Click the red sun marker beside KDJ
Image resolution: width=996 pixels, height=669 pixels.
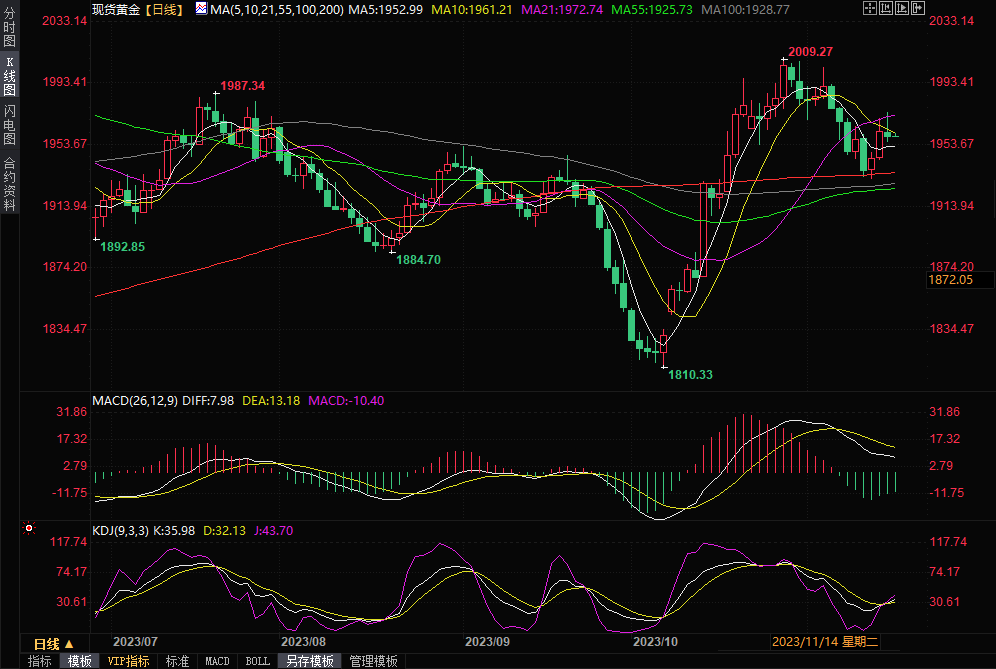pyautogui.click(x=28, y=527)
